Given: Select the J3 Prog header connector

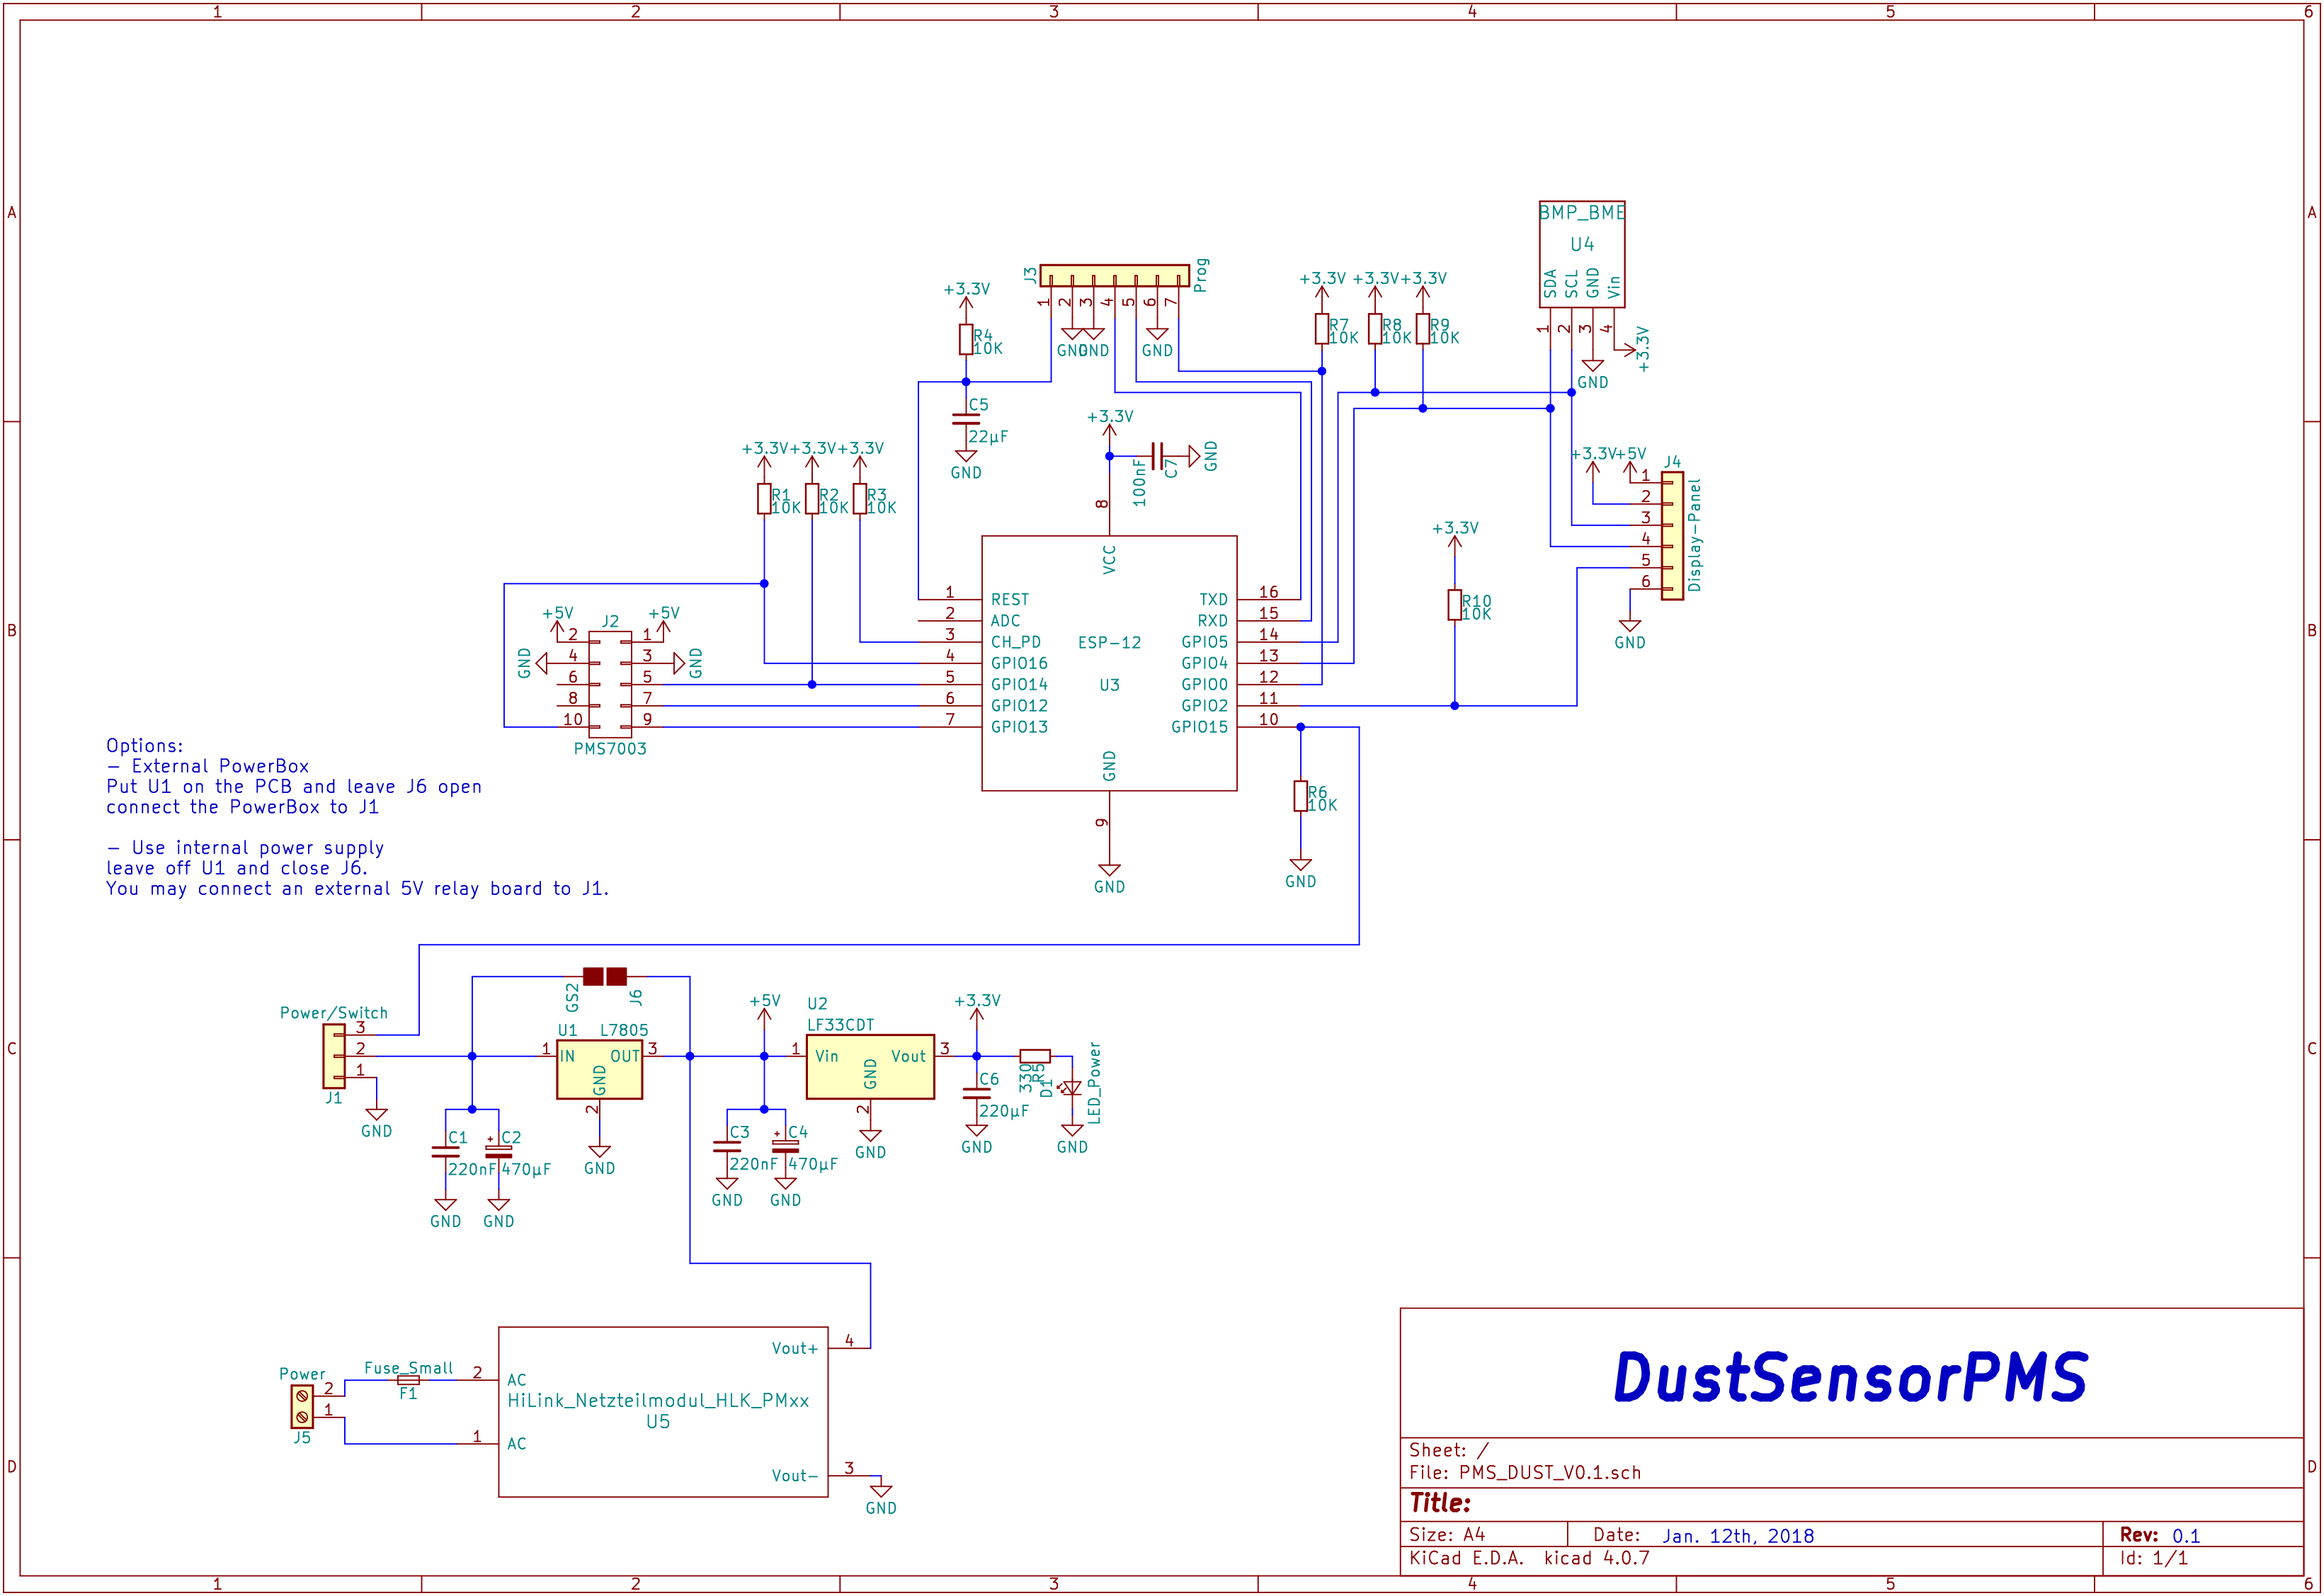Looking at the screenshot, I should (1114, 275).
